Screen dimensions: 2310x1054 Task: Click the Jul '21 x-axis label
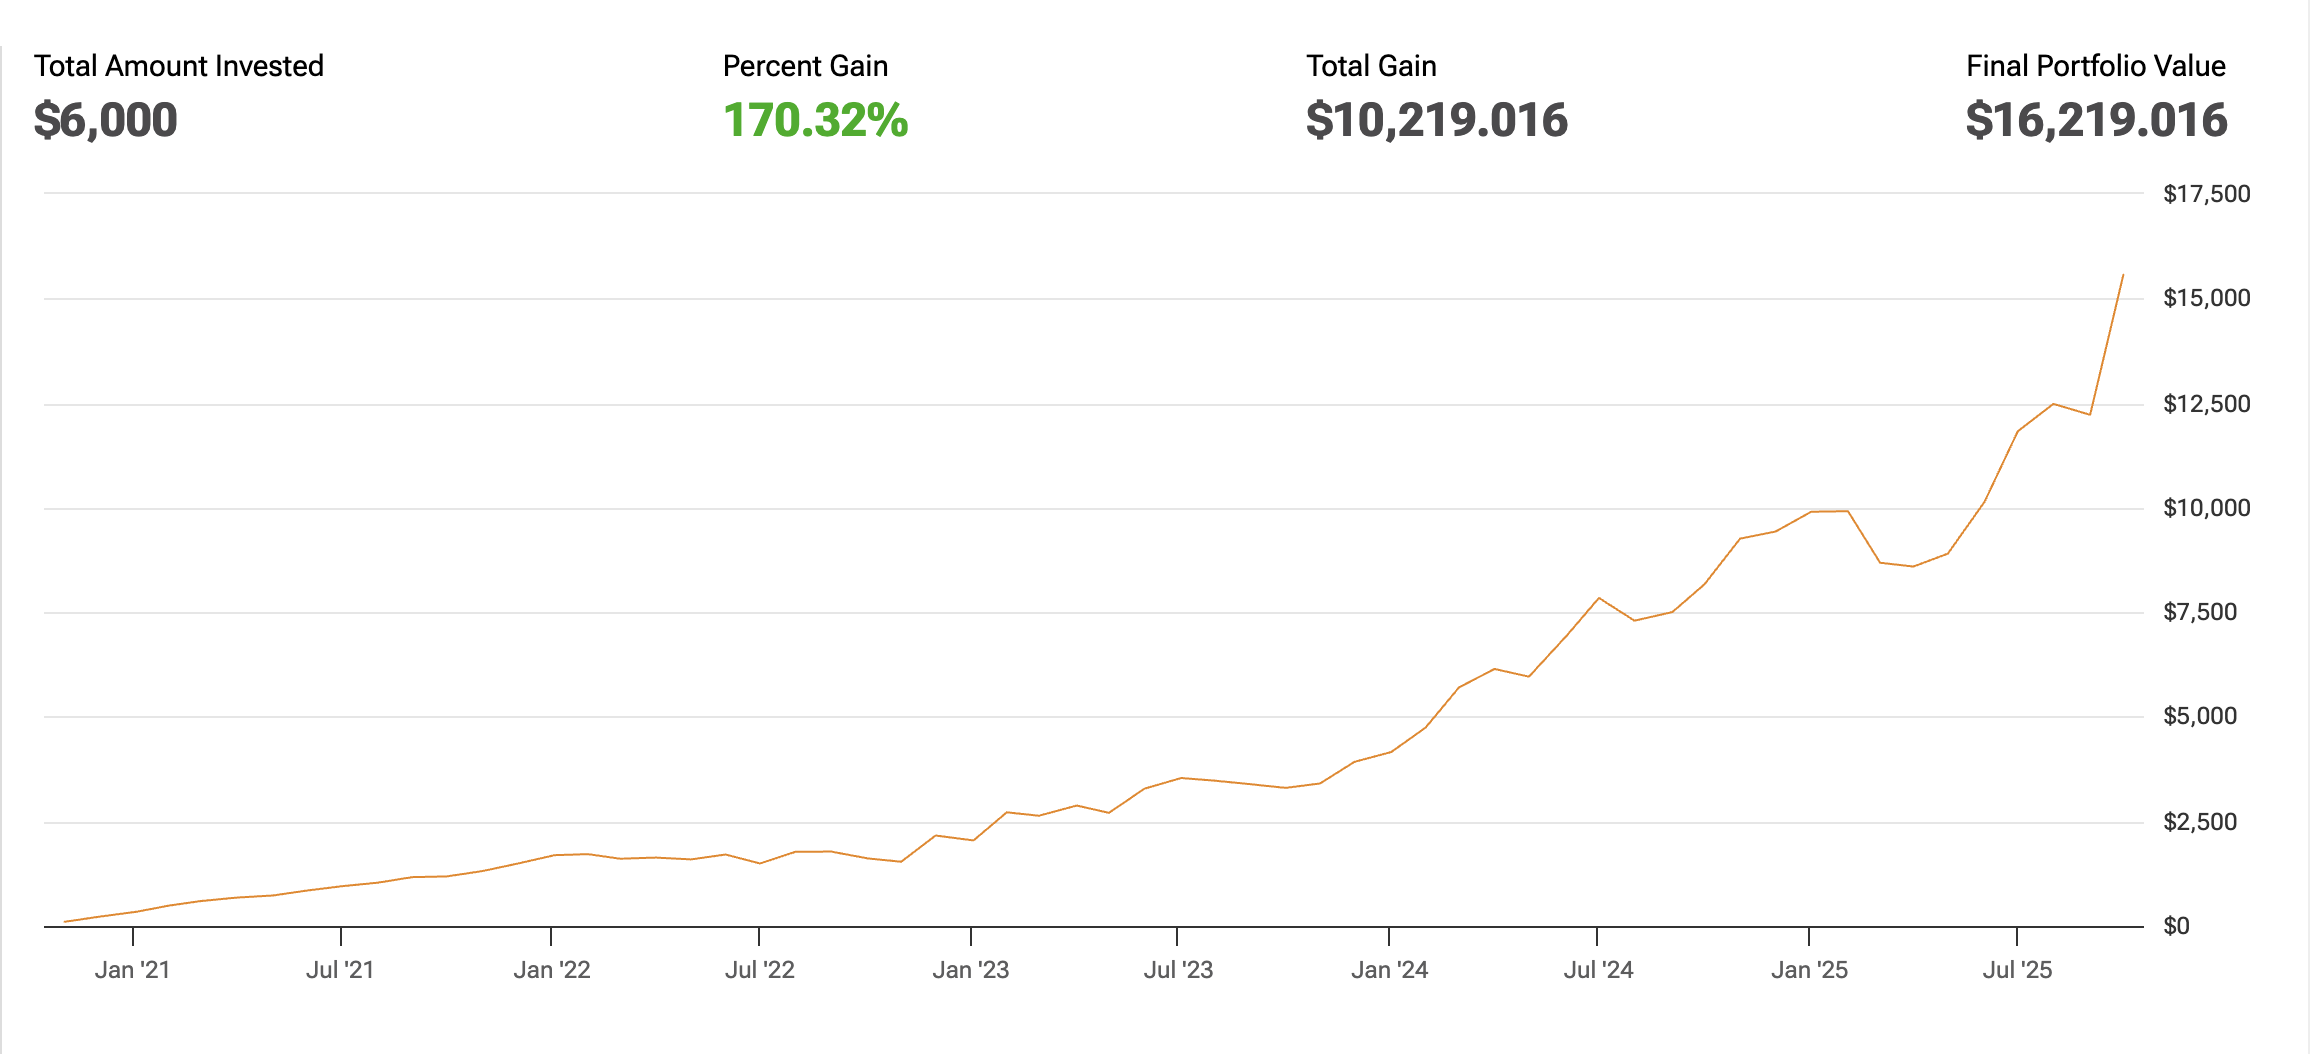(x=340, y=970)
